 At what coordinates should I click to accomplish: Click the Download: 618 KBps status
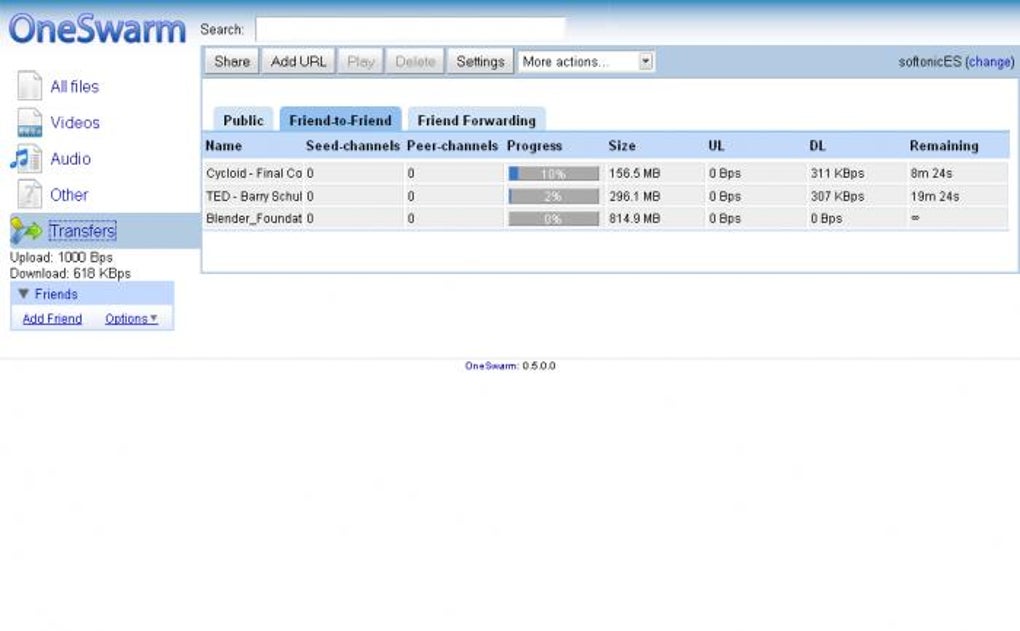[x=70, y=273]
